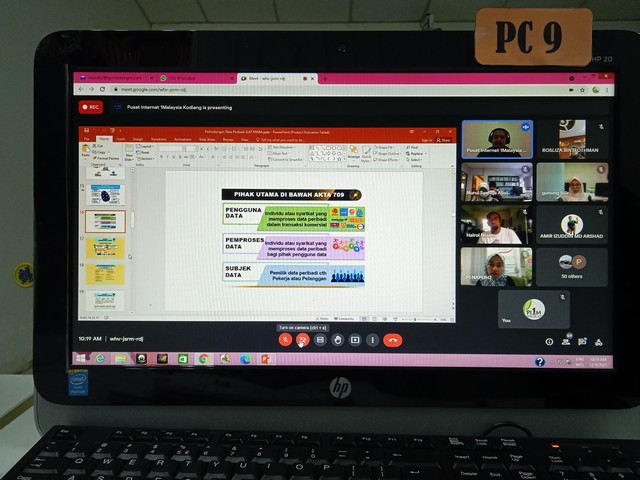Expand the 50 others participant tile

click(x=571, y=267)
